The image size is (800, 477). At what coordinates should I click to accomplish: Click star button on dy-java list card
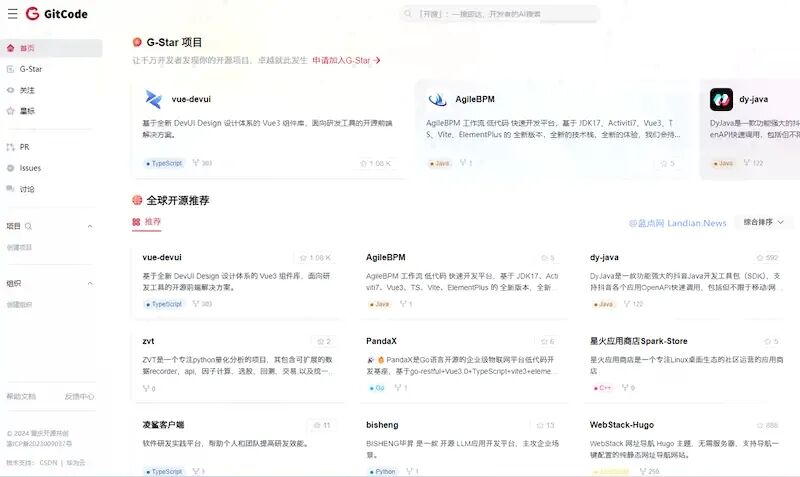[x=767, y=258]
